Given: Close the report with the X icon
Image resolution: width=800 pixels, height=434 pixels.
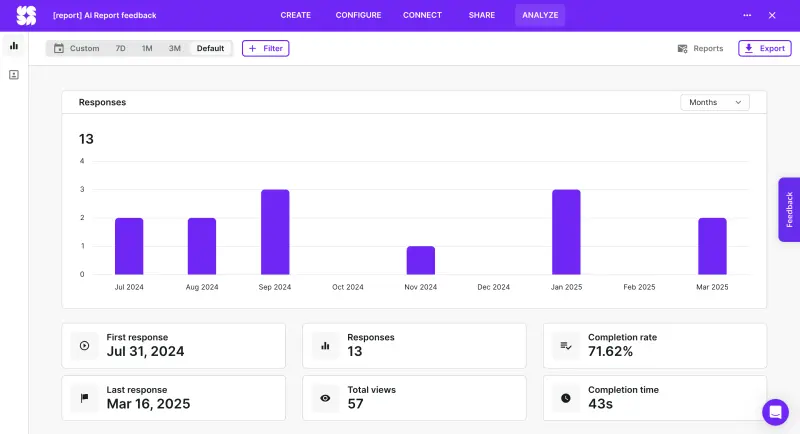Looking at the screenshot, I should (x=772, y=15).
